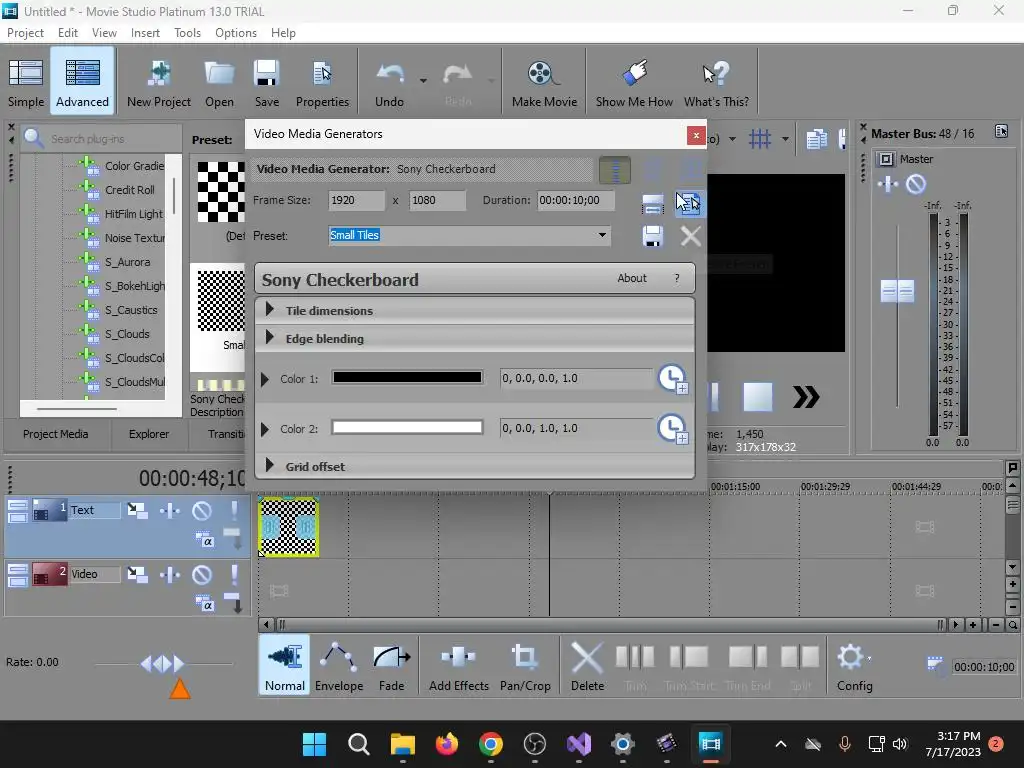Screen dimensions: 1024x768
Task: Close the Video Media Generators dialog
Action: (x=696, y=135)
